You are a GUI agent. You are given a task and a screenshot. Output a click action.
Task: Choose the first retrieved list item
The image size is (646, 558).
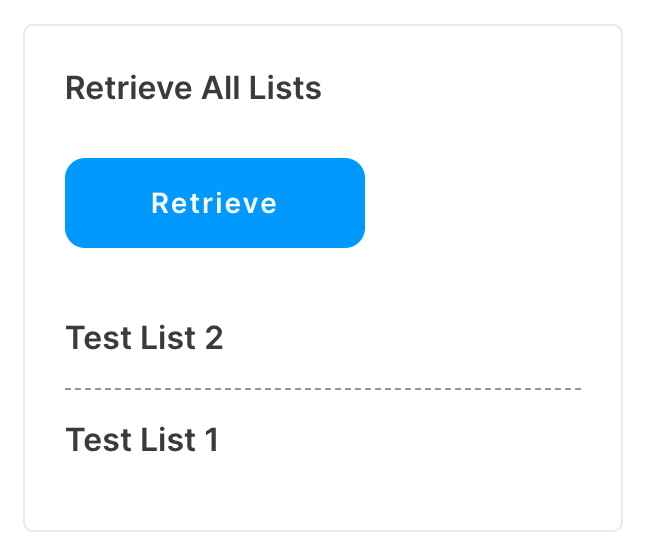[144, 338]
